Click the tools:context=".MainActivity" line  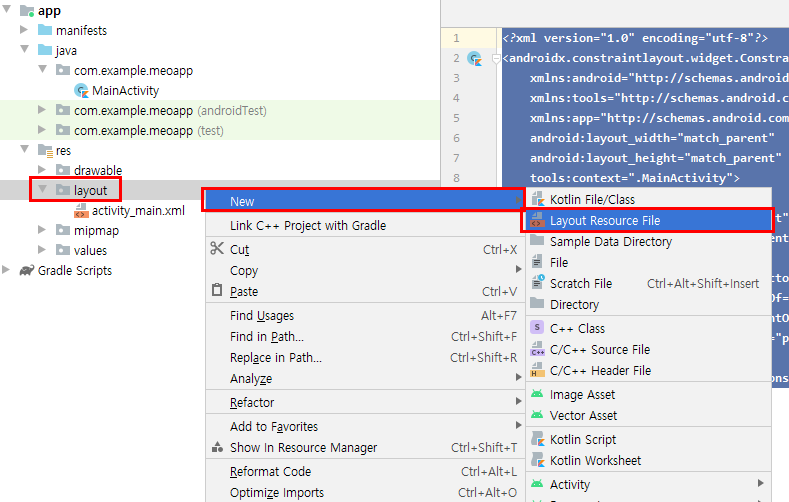(x=635, y=178)
